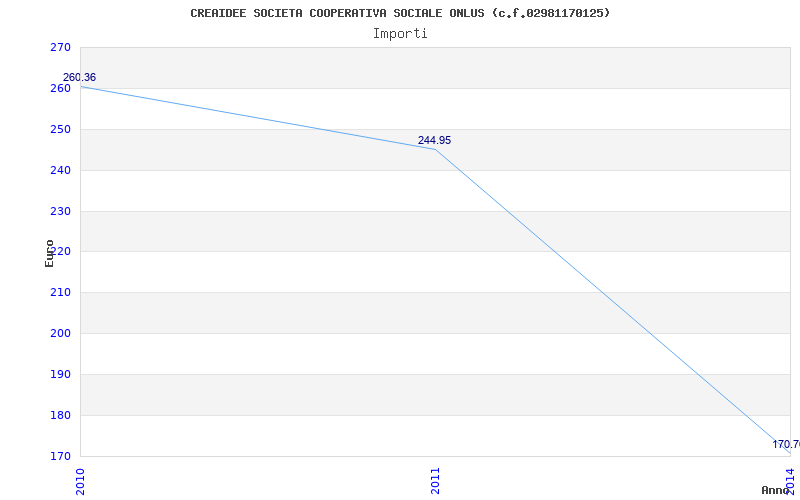Select the 260.36 data label
The image size is (800, 500).
(79, 78)
